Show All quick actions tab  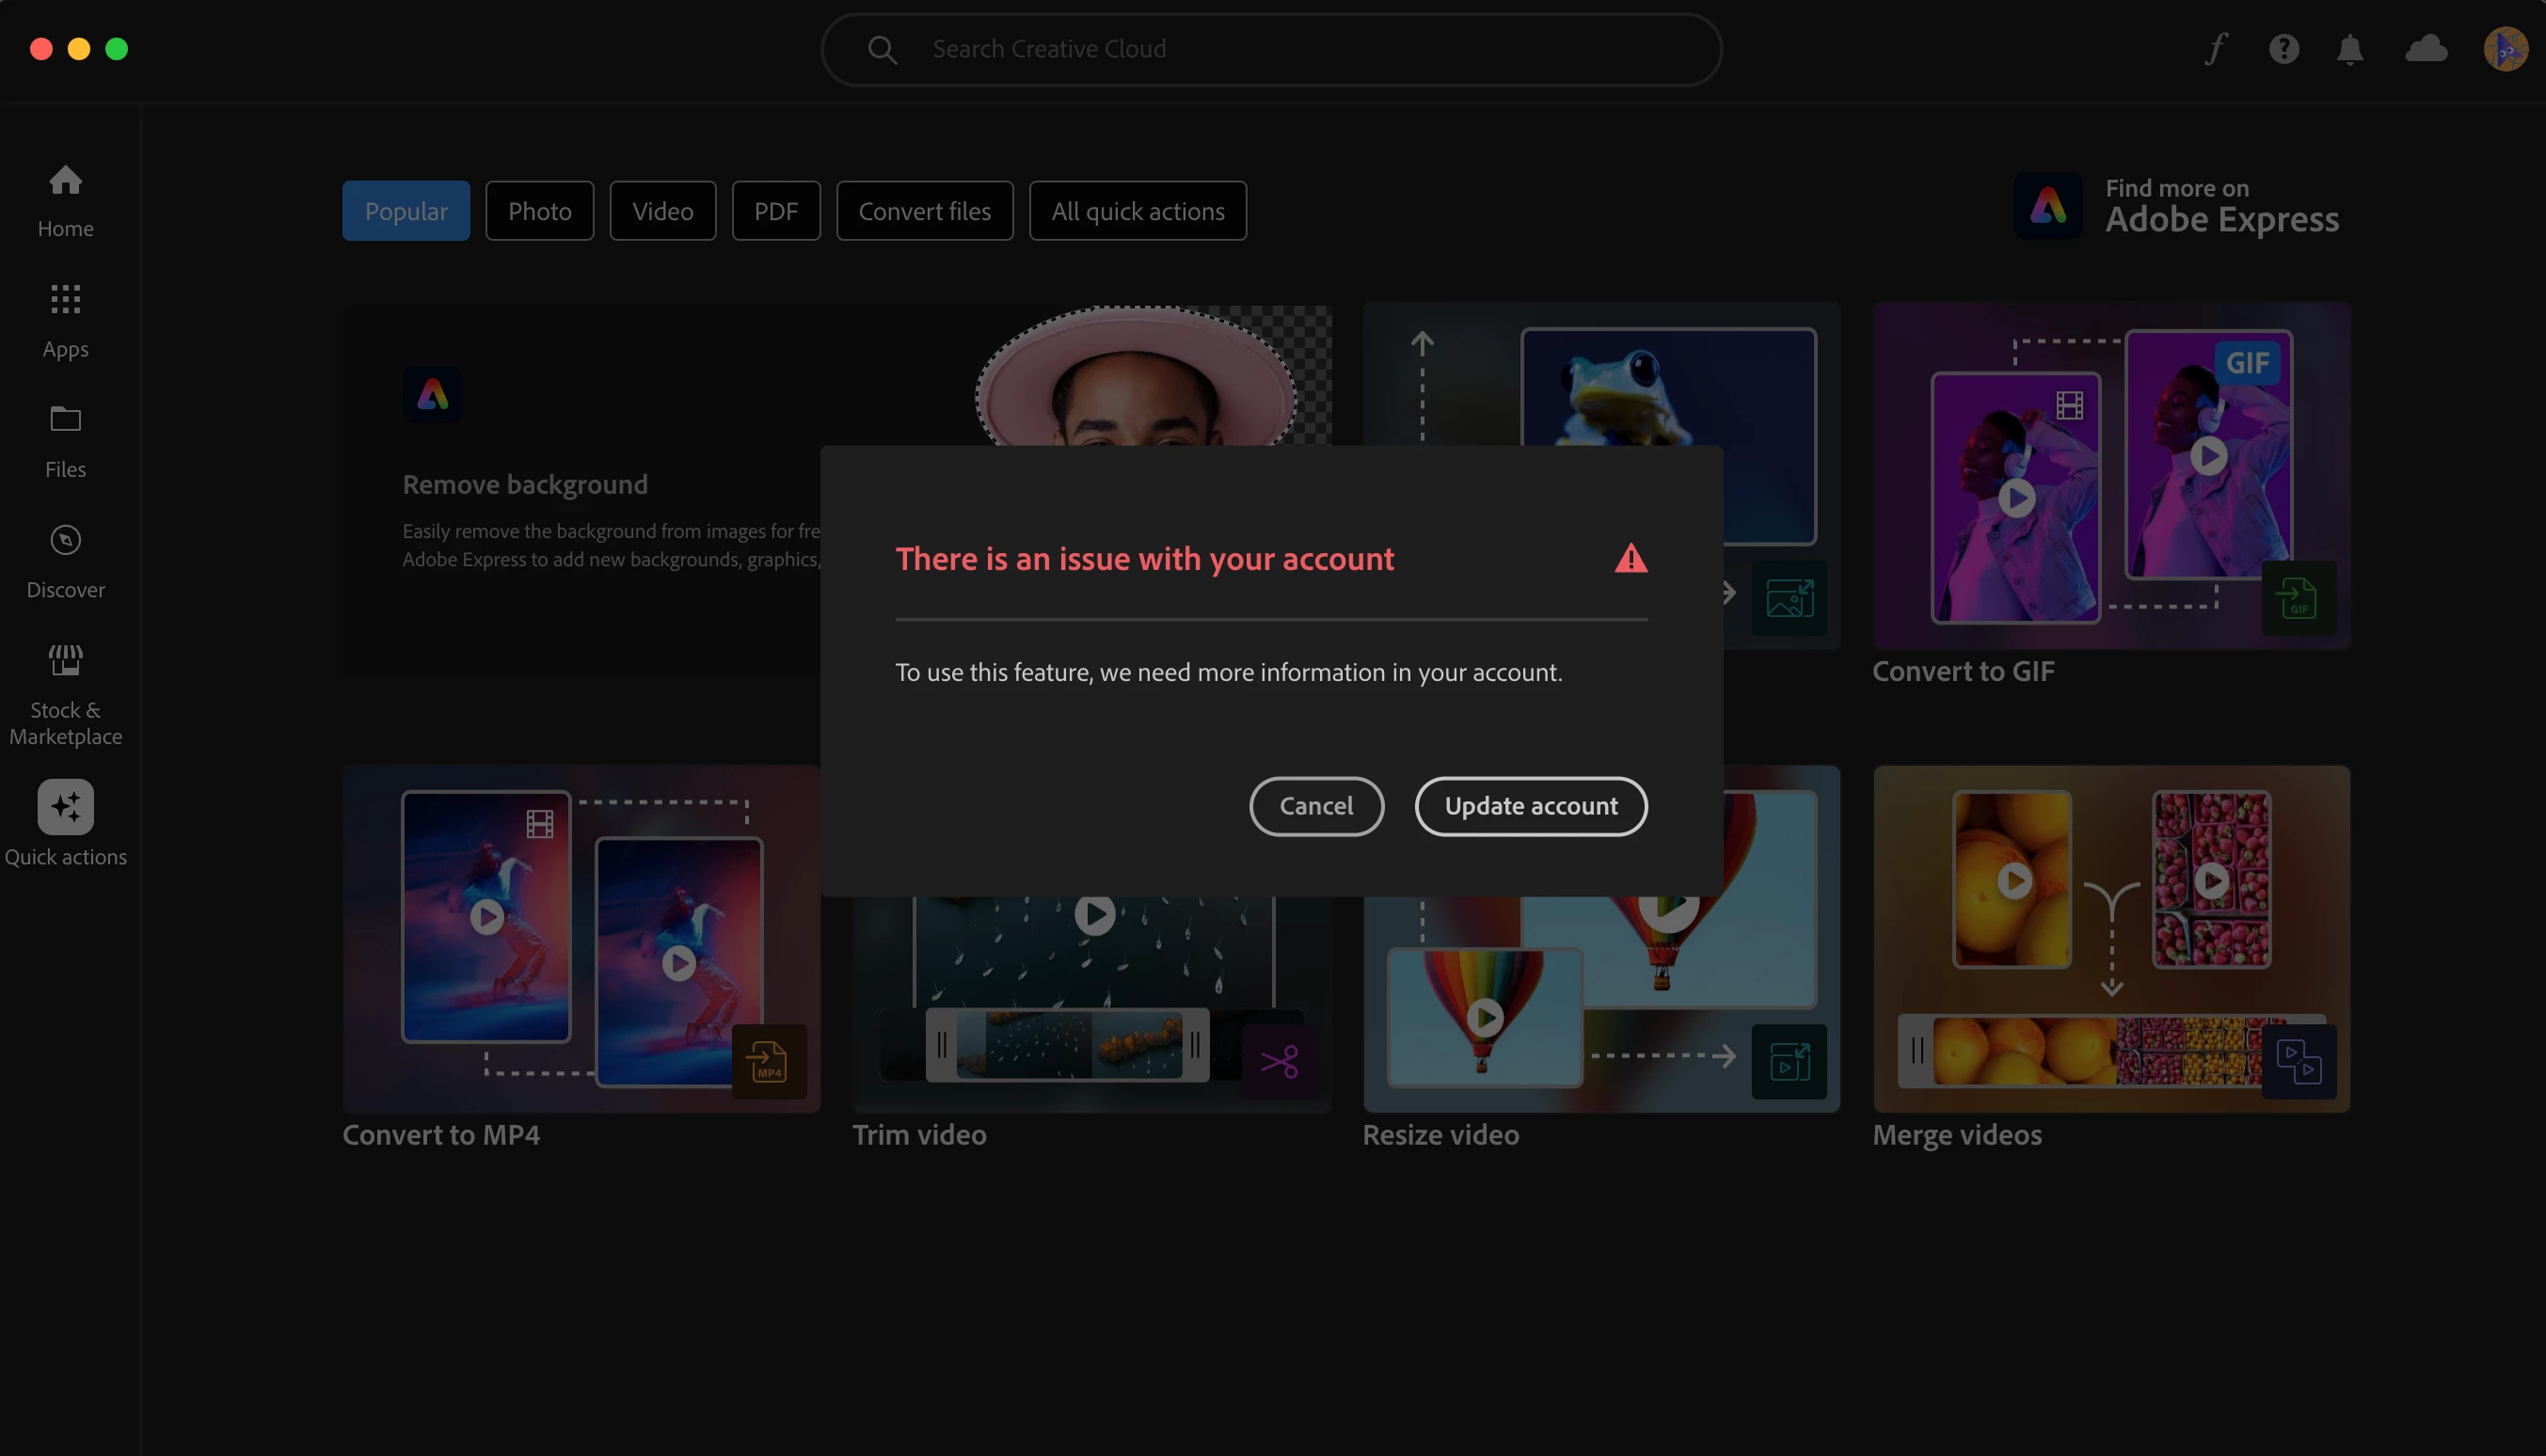(1137, 211)
